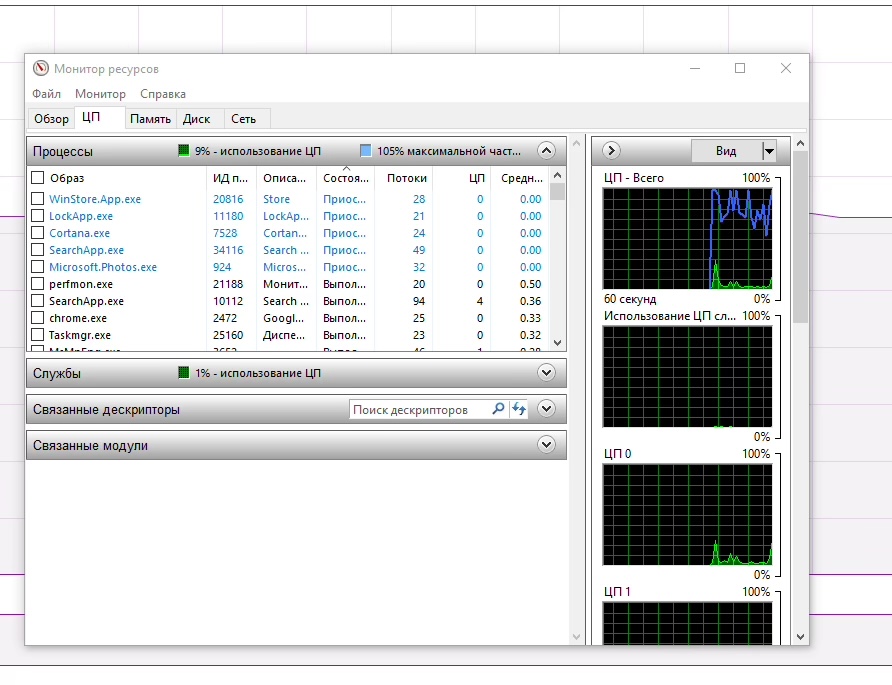Click the search magnifier in descriptor search box
Viewport: 892px width, 685px height.
pyautogui.click(x=498, y=410)
